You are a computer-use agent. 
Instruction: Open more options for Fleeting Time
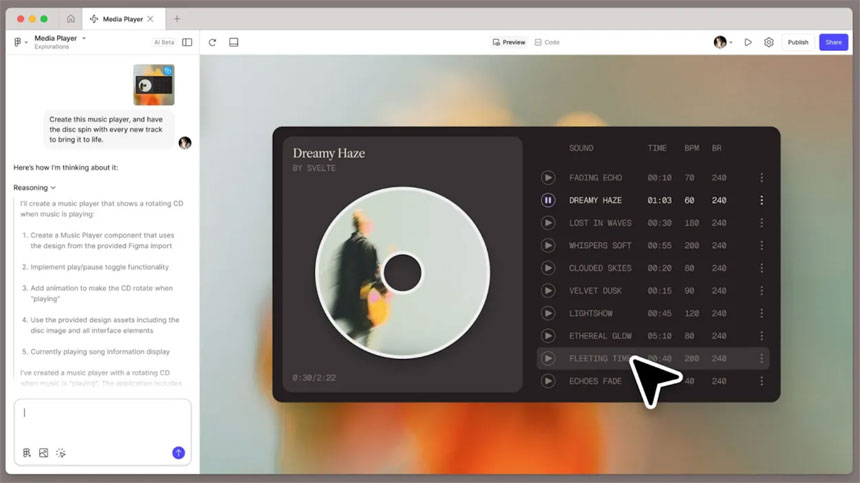tap(761, 358)
